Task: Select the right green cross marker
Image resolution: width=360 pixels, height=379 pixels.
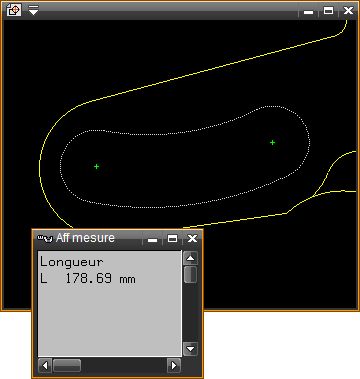Action: [x=272, y=143]
